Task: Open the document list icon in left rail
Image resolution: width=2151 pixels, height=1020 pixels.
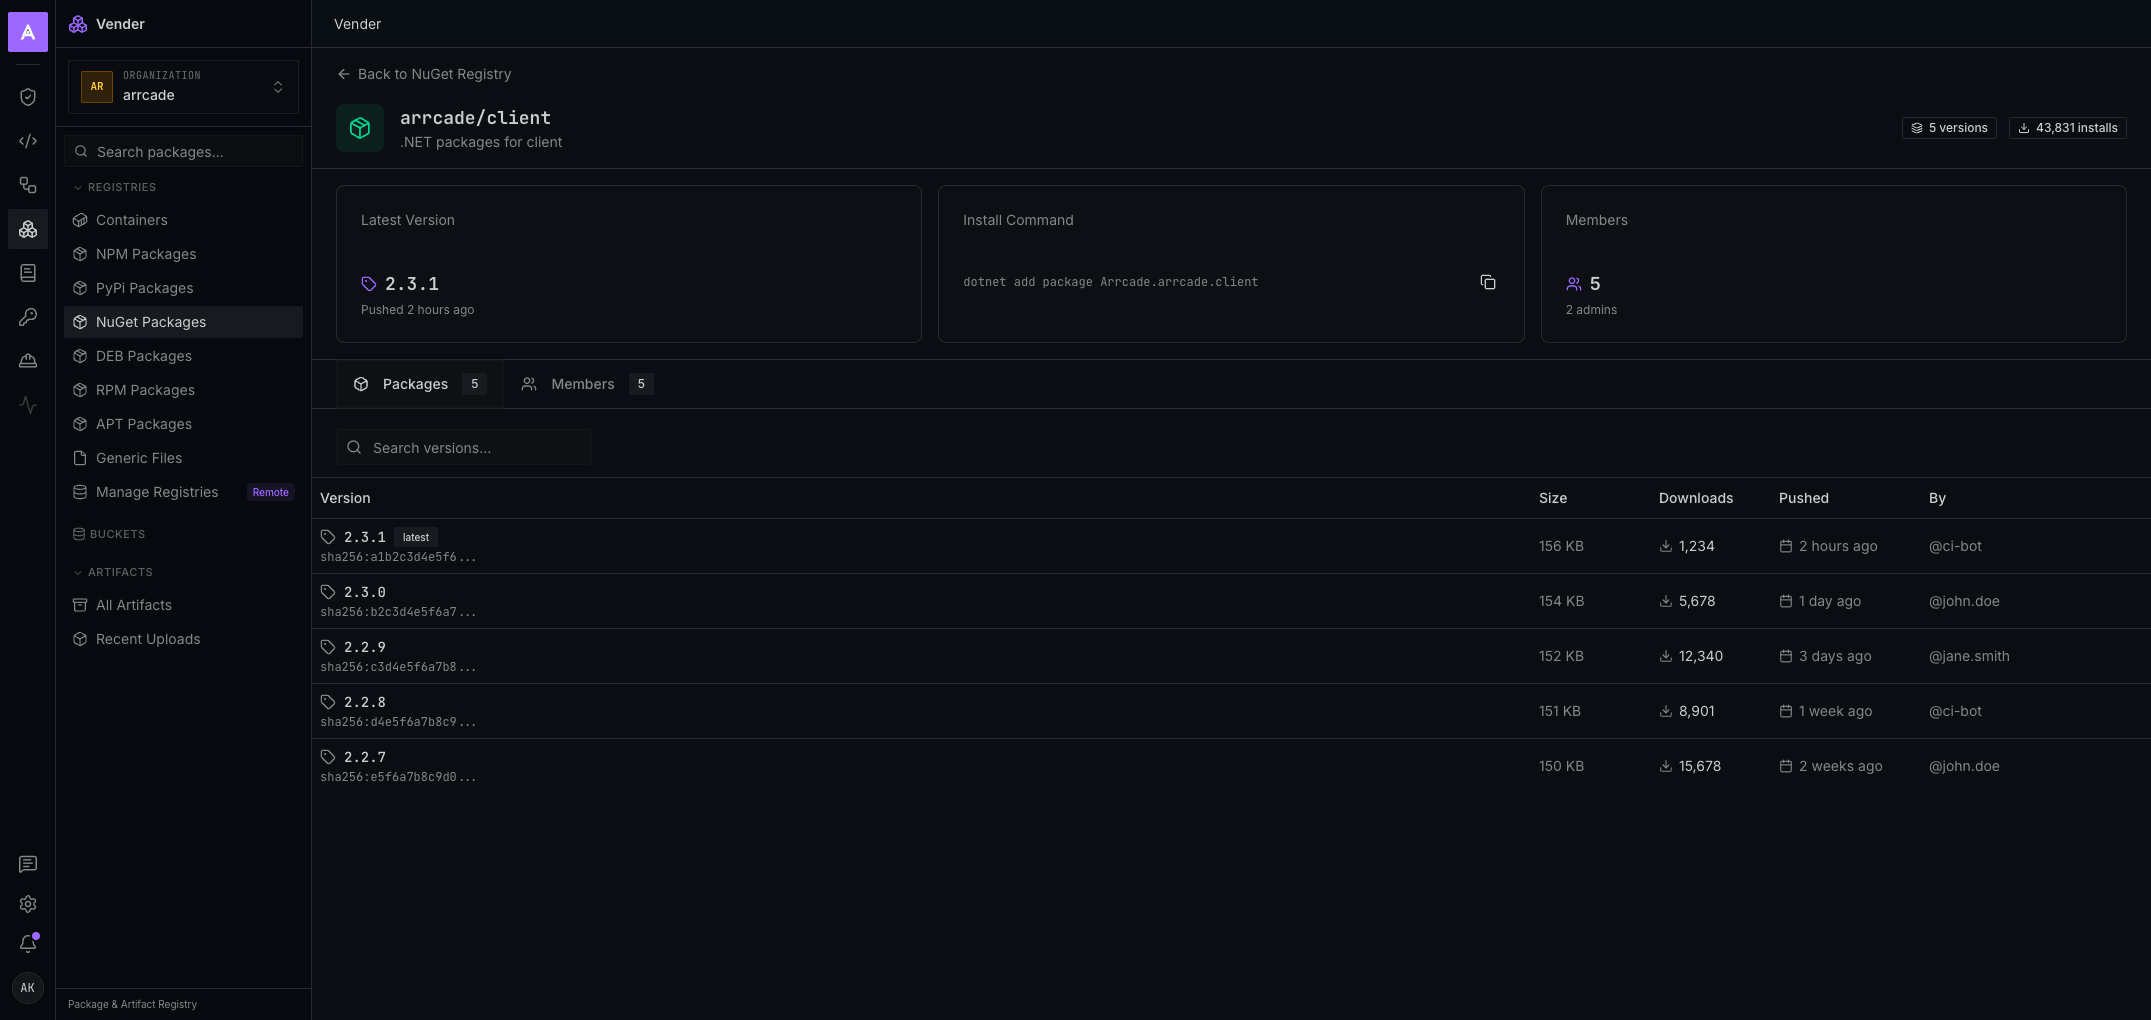Action: click(28, 273)
